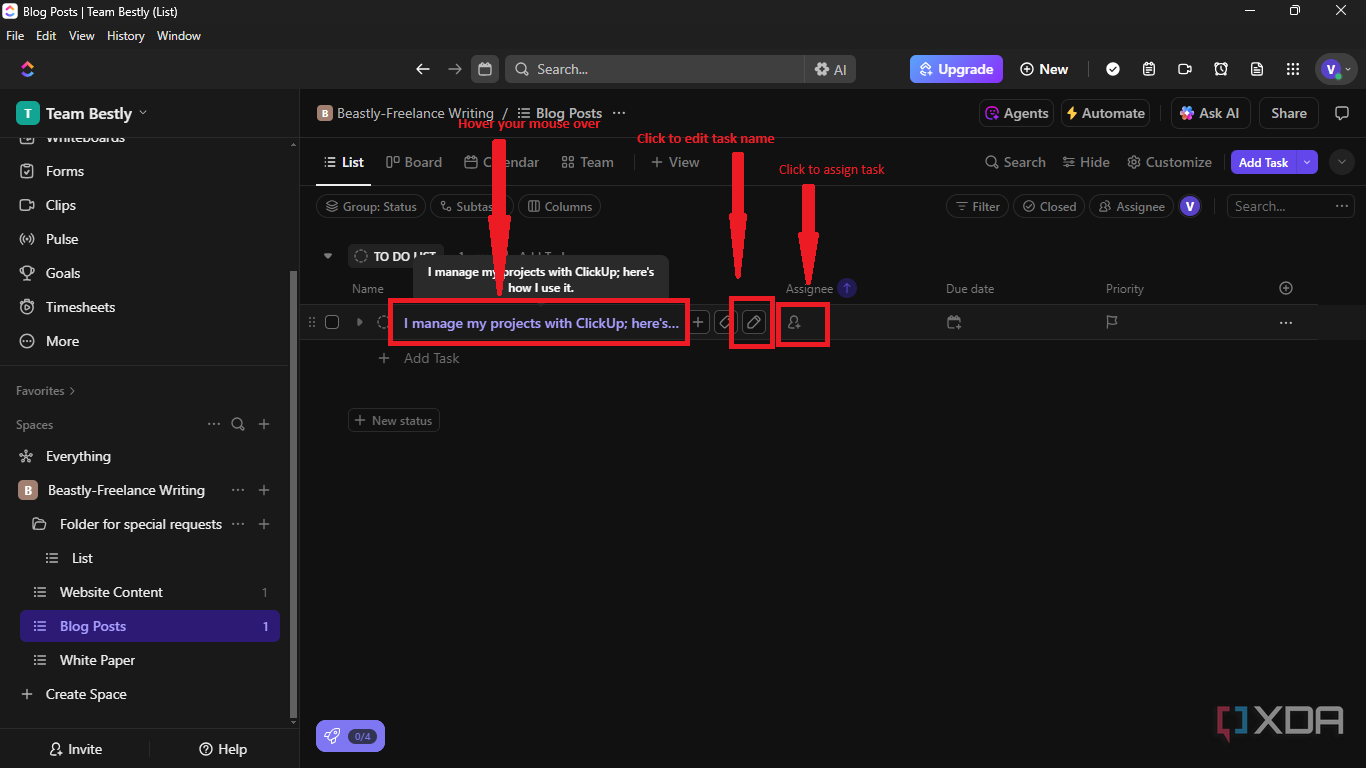Search spaces with the magnifier icon
Image resolution: width=1366 pixels, height=768 pixels.
pos(238,424)
